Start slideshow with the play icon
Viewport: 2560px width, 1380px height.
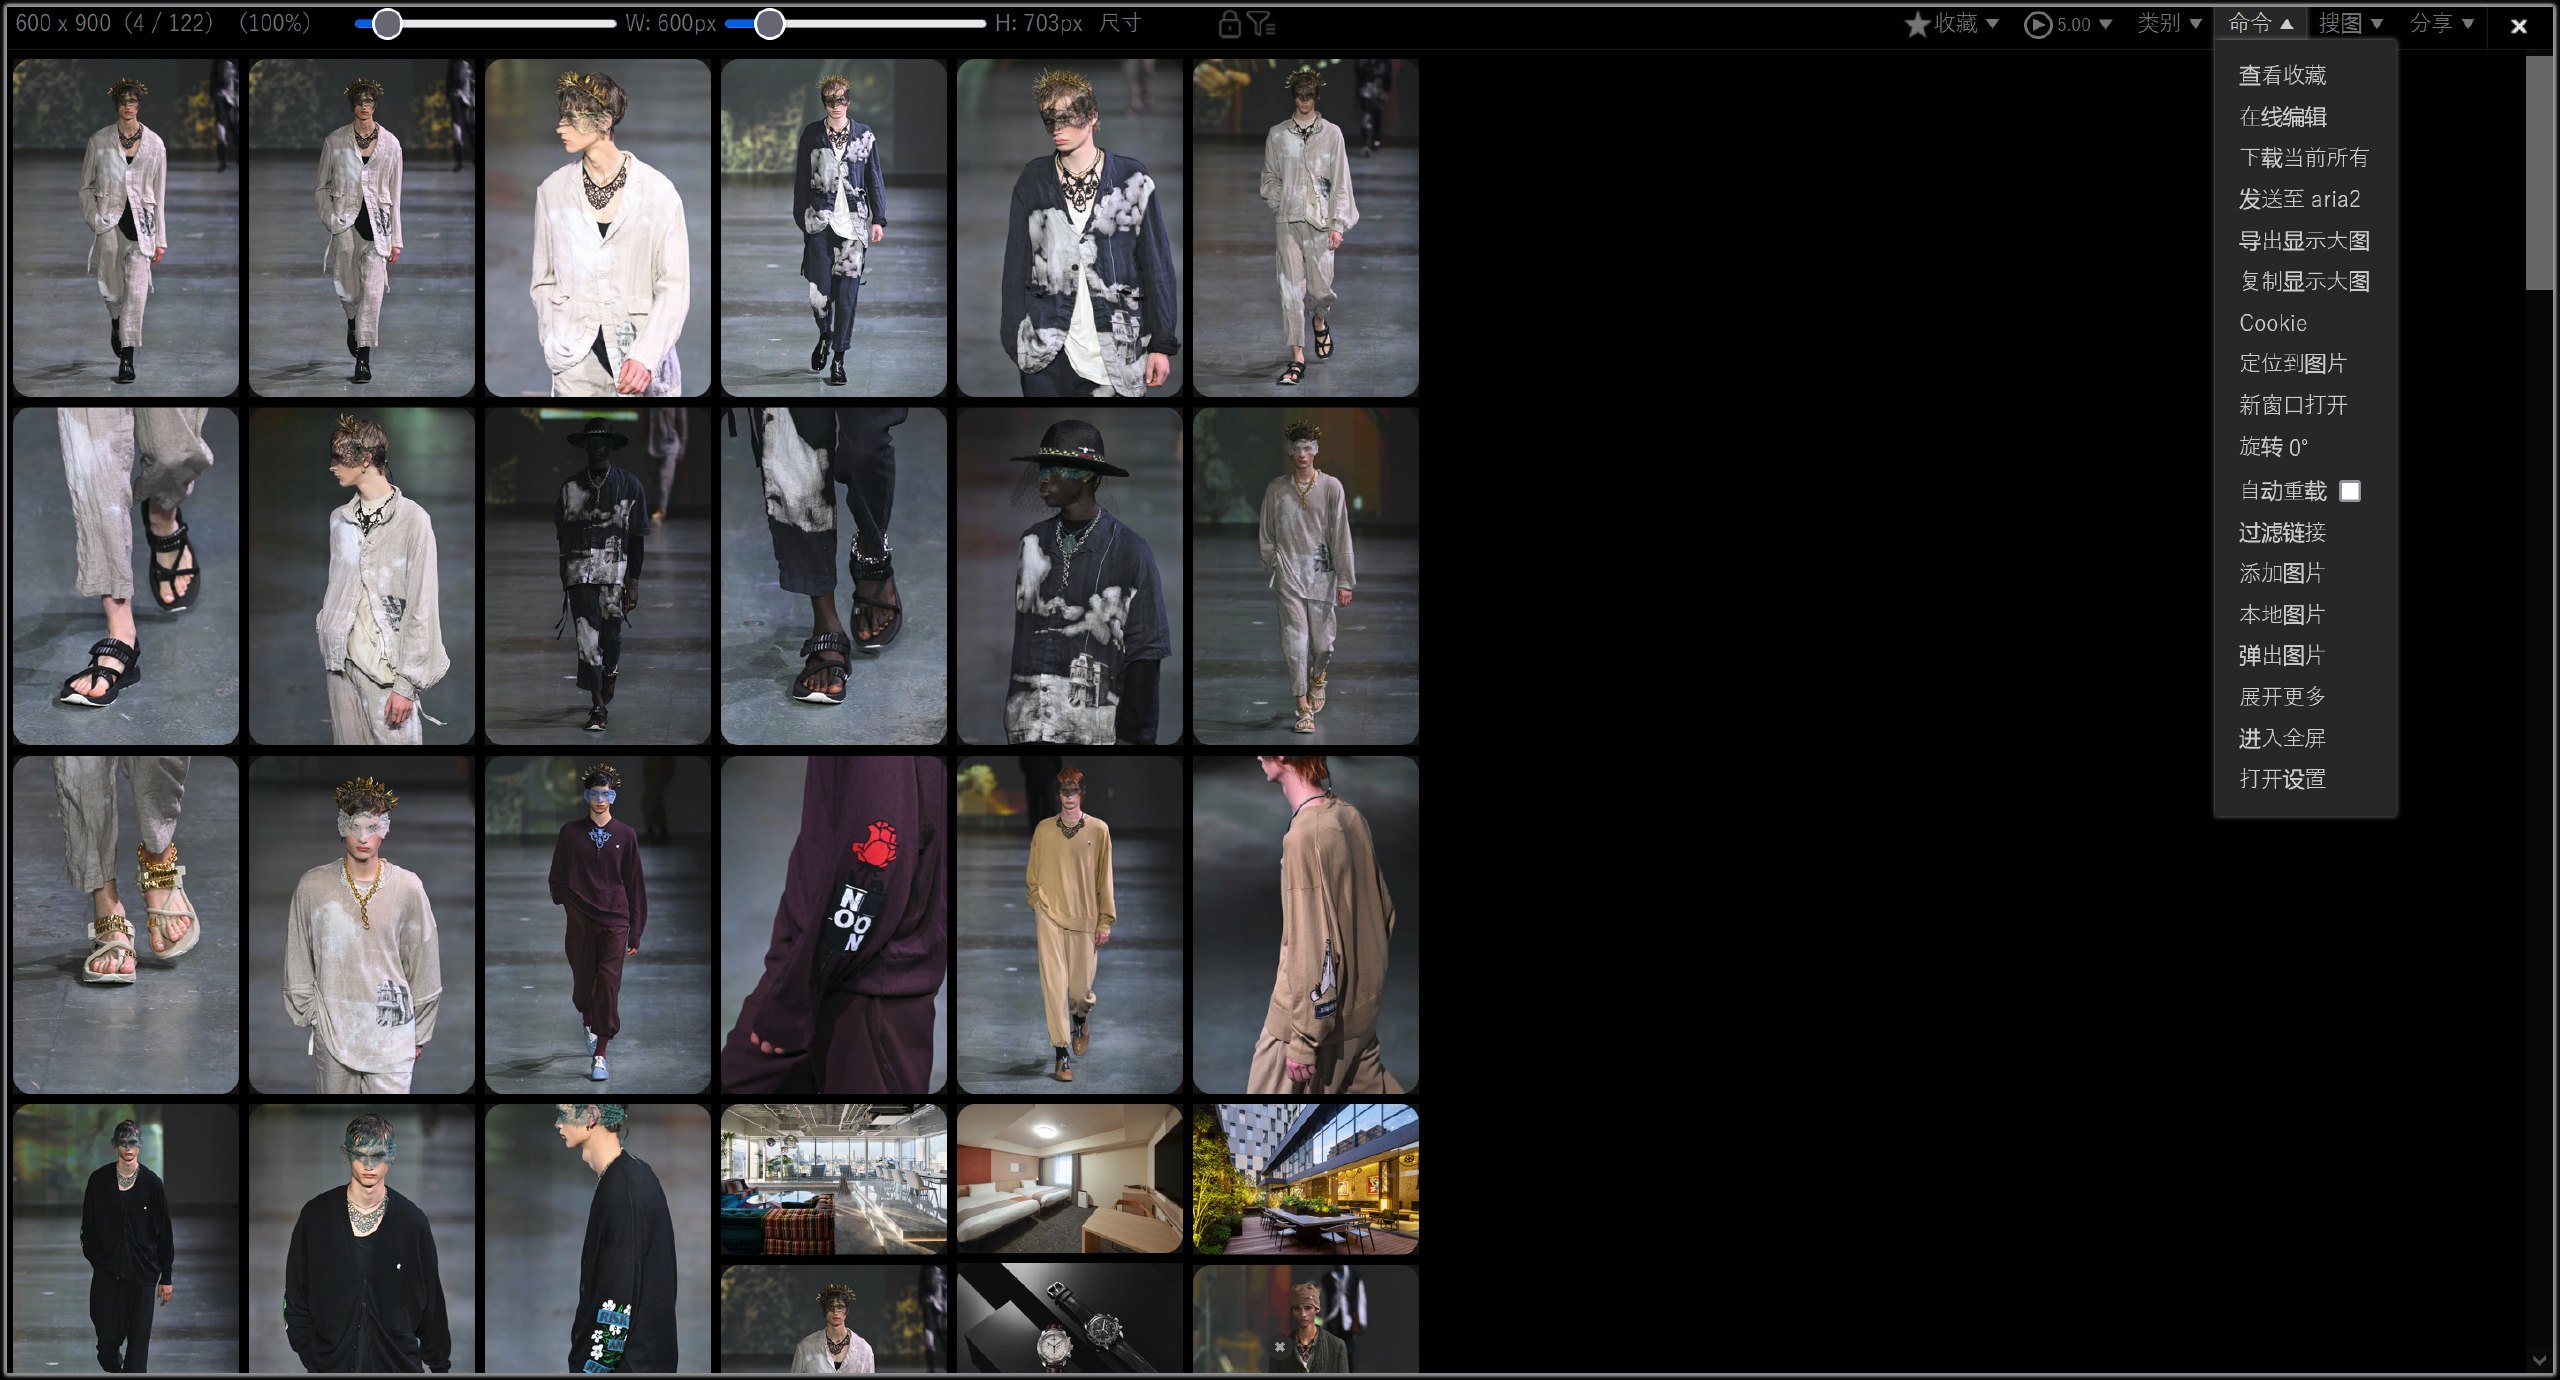[x=2037, y=24]
